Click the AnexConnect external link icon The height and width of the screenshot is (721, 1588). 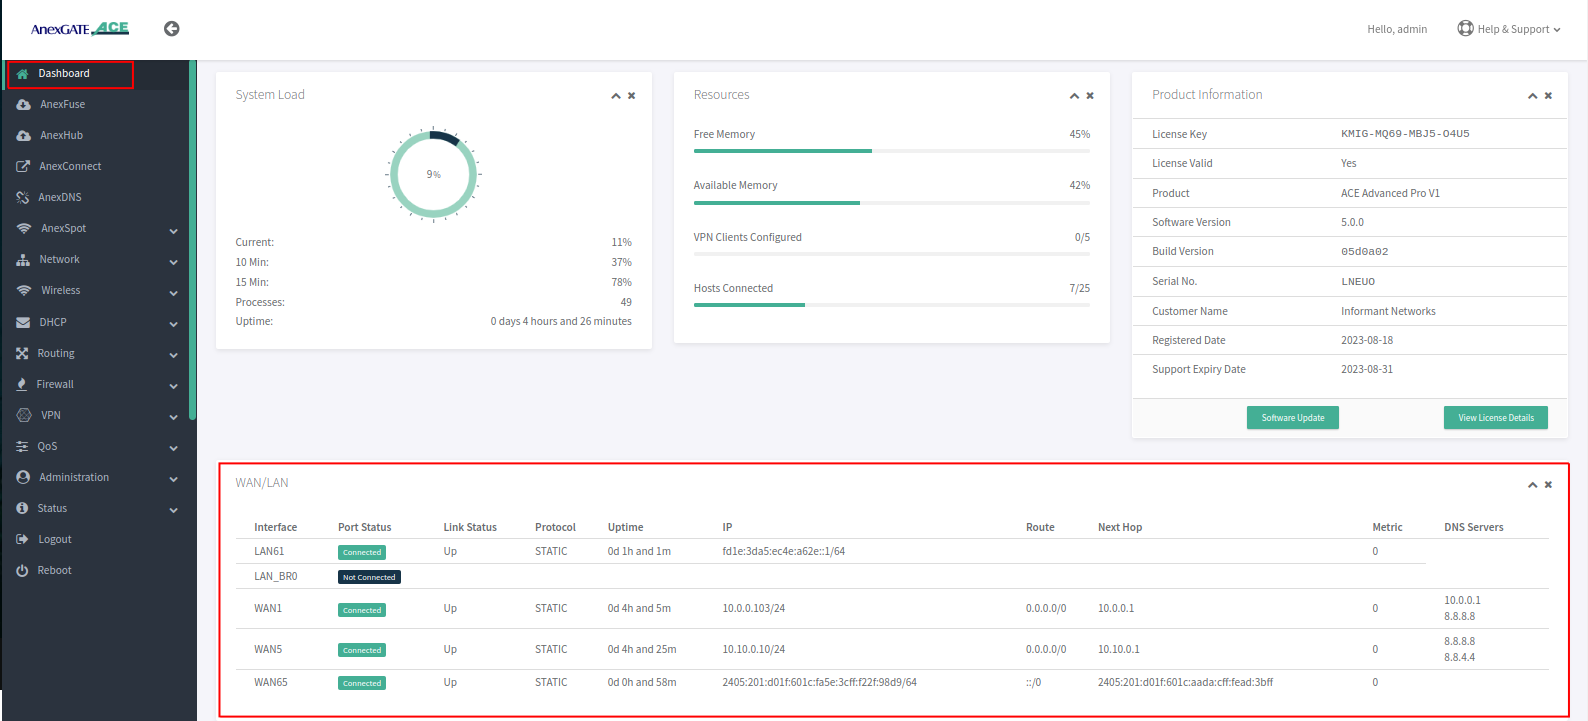pos(23,166)
